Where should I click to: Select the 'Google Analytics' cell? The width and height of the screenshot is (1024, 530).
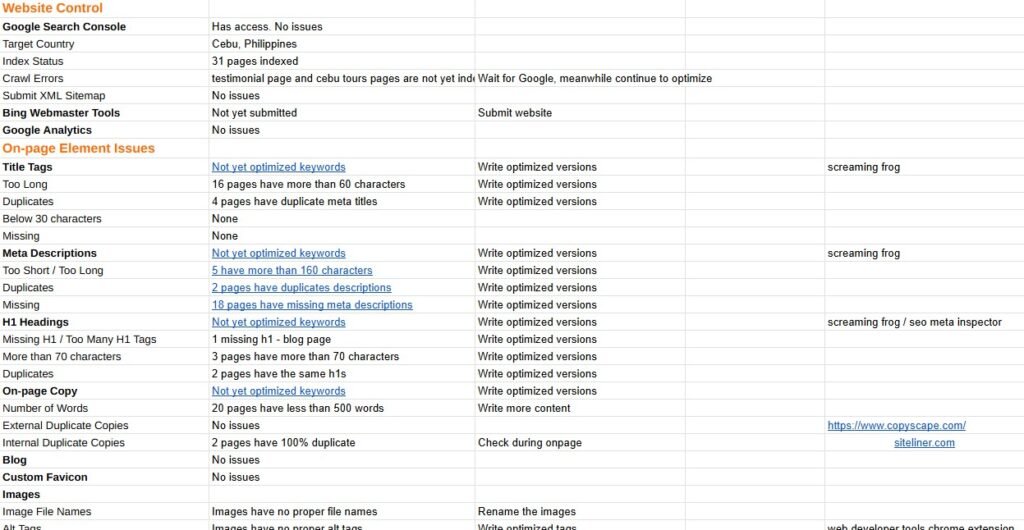pyautogui.click(x=104, y=130)
